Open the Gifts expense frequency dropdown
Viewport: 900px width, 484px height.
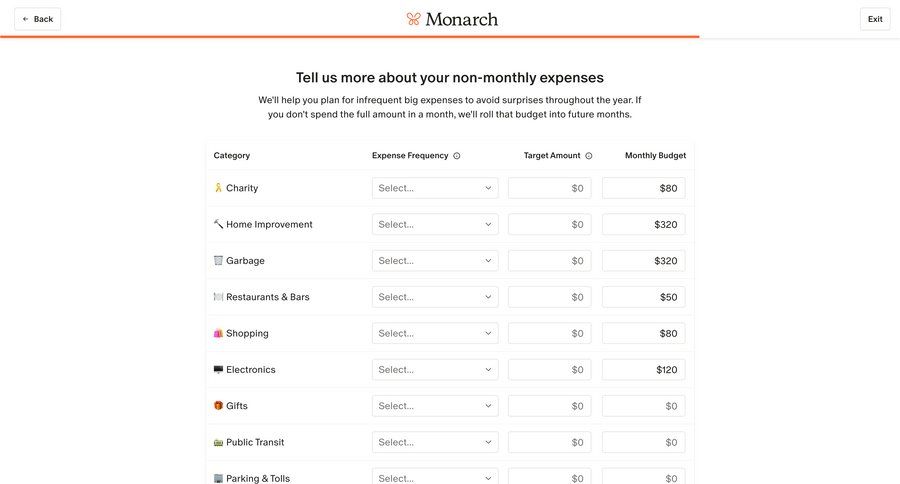[435, 406]
